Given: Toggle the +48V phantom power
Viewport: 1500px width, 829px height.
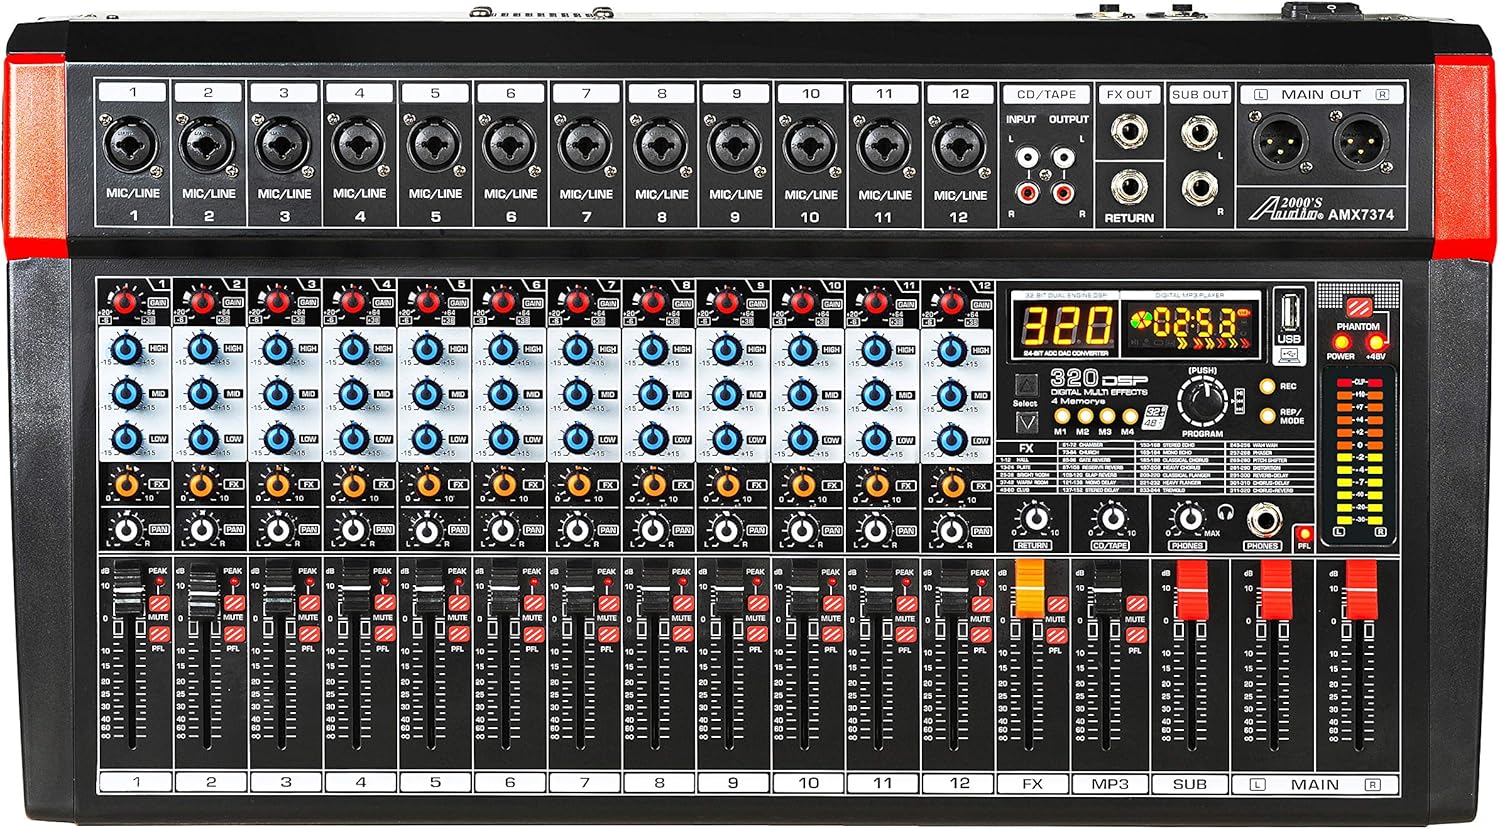Looking at the screenshot, I should click(x=1375, y=343).
